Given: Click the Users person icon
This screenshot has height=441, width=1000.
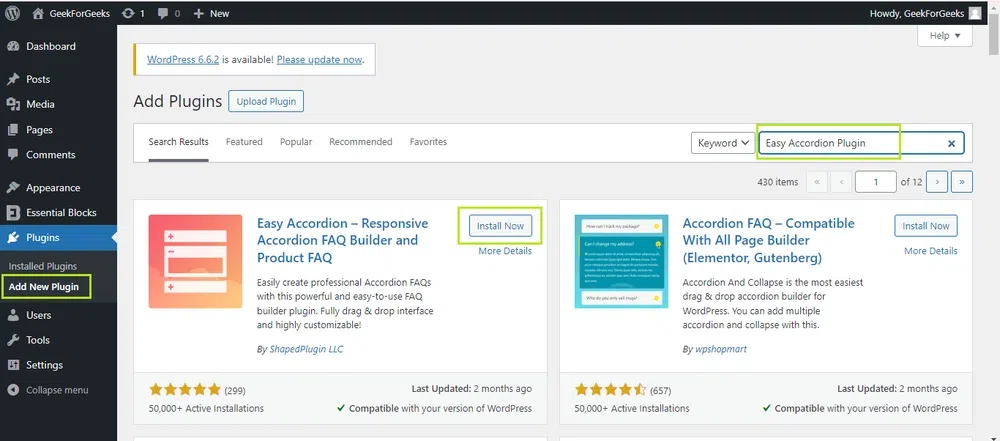Looking at the screenshot, I should tap(13, 315).
